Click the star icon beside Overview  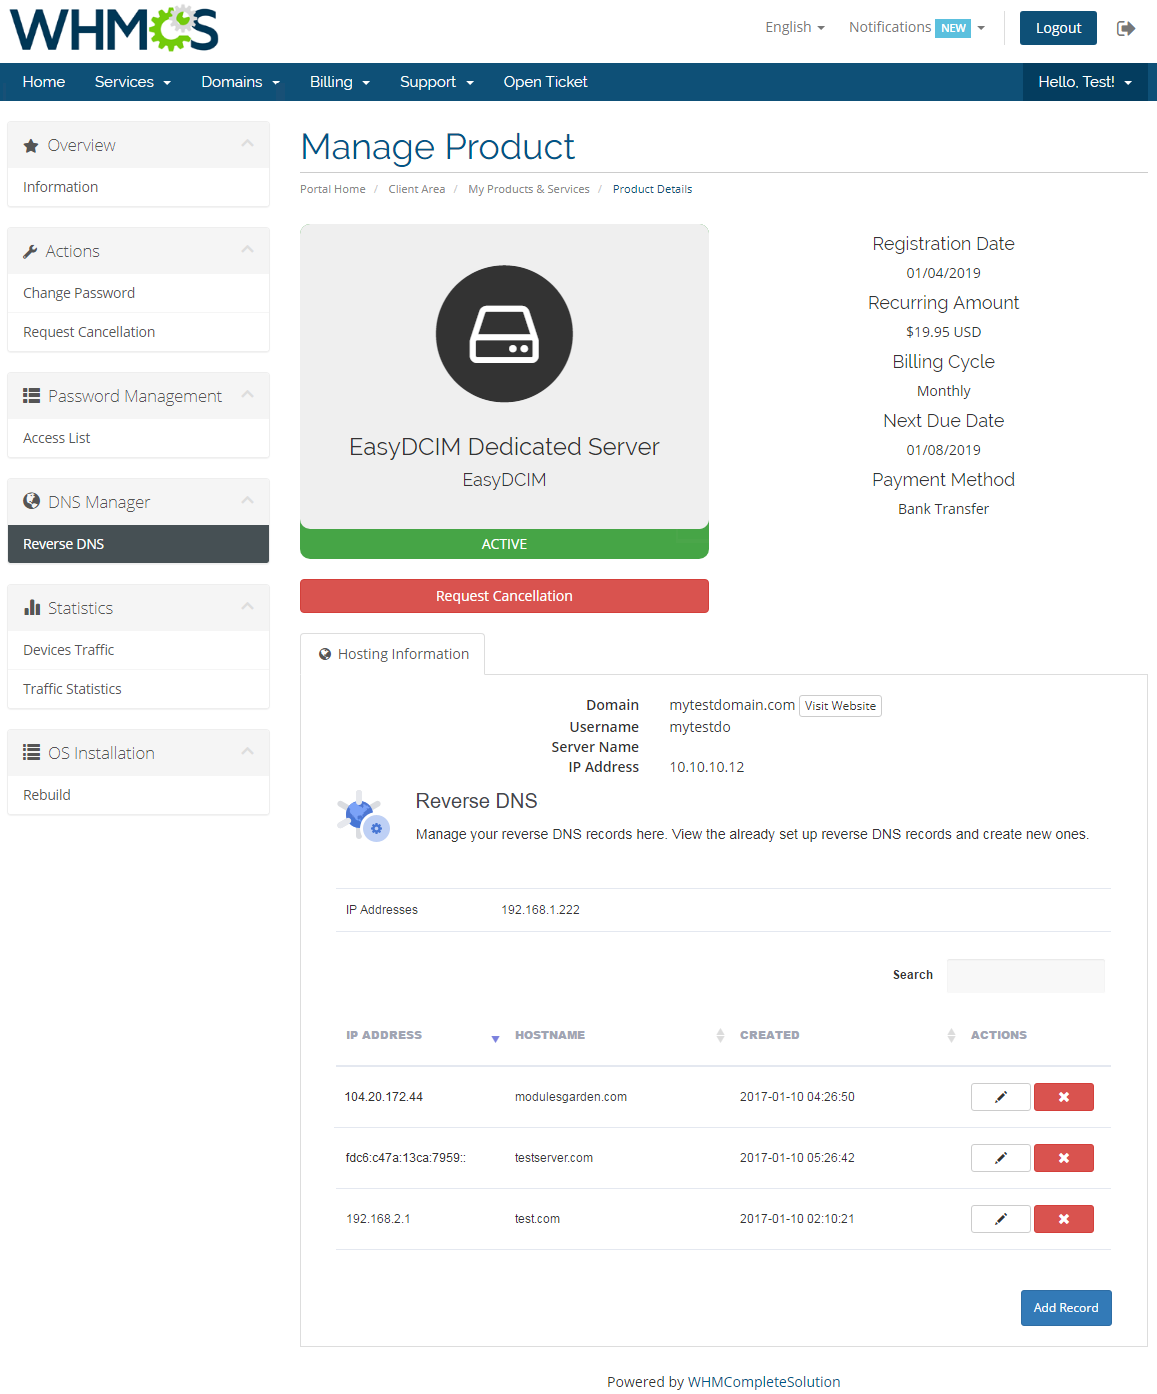31,144
